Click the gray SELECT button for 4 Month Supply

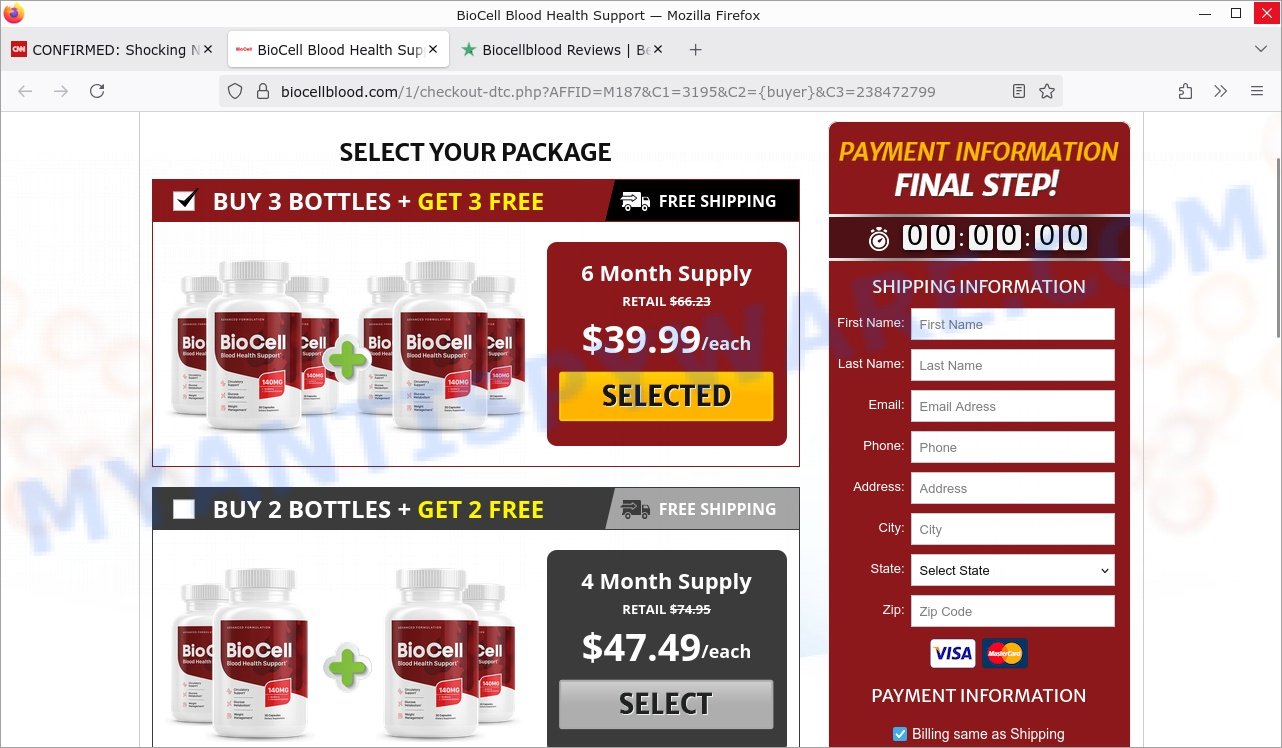666,704
